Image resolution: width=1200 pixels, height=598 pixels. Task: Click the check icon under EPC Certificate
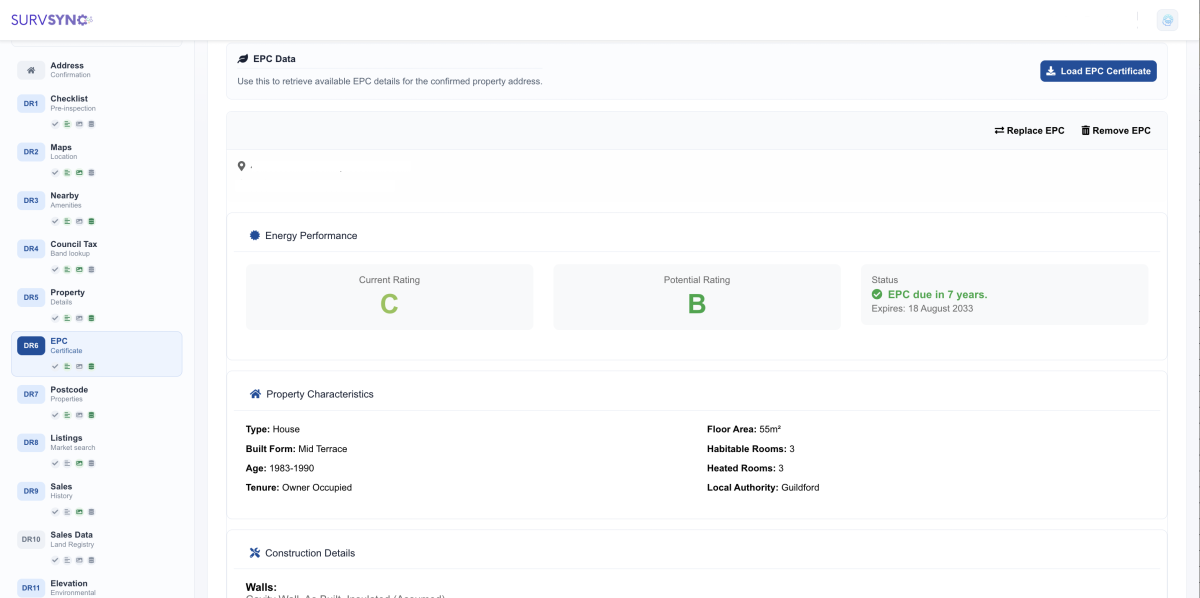point(56,367)
